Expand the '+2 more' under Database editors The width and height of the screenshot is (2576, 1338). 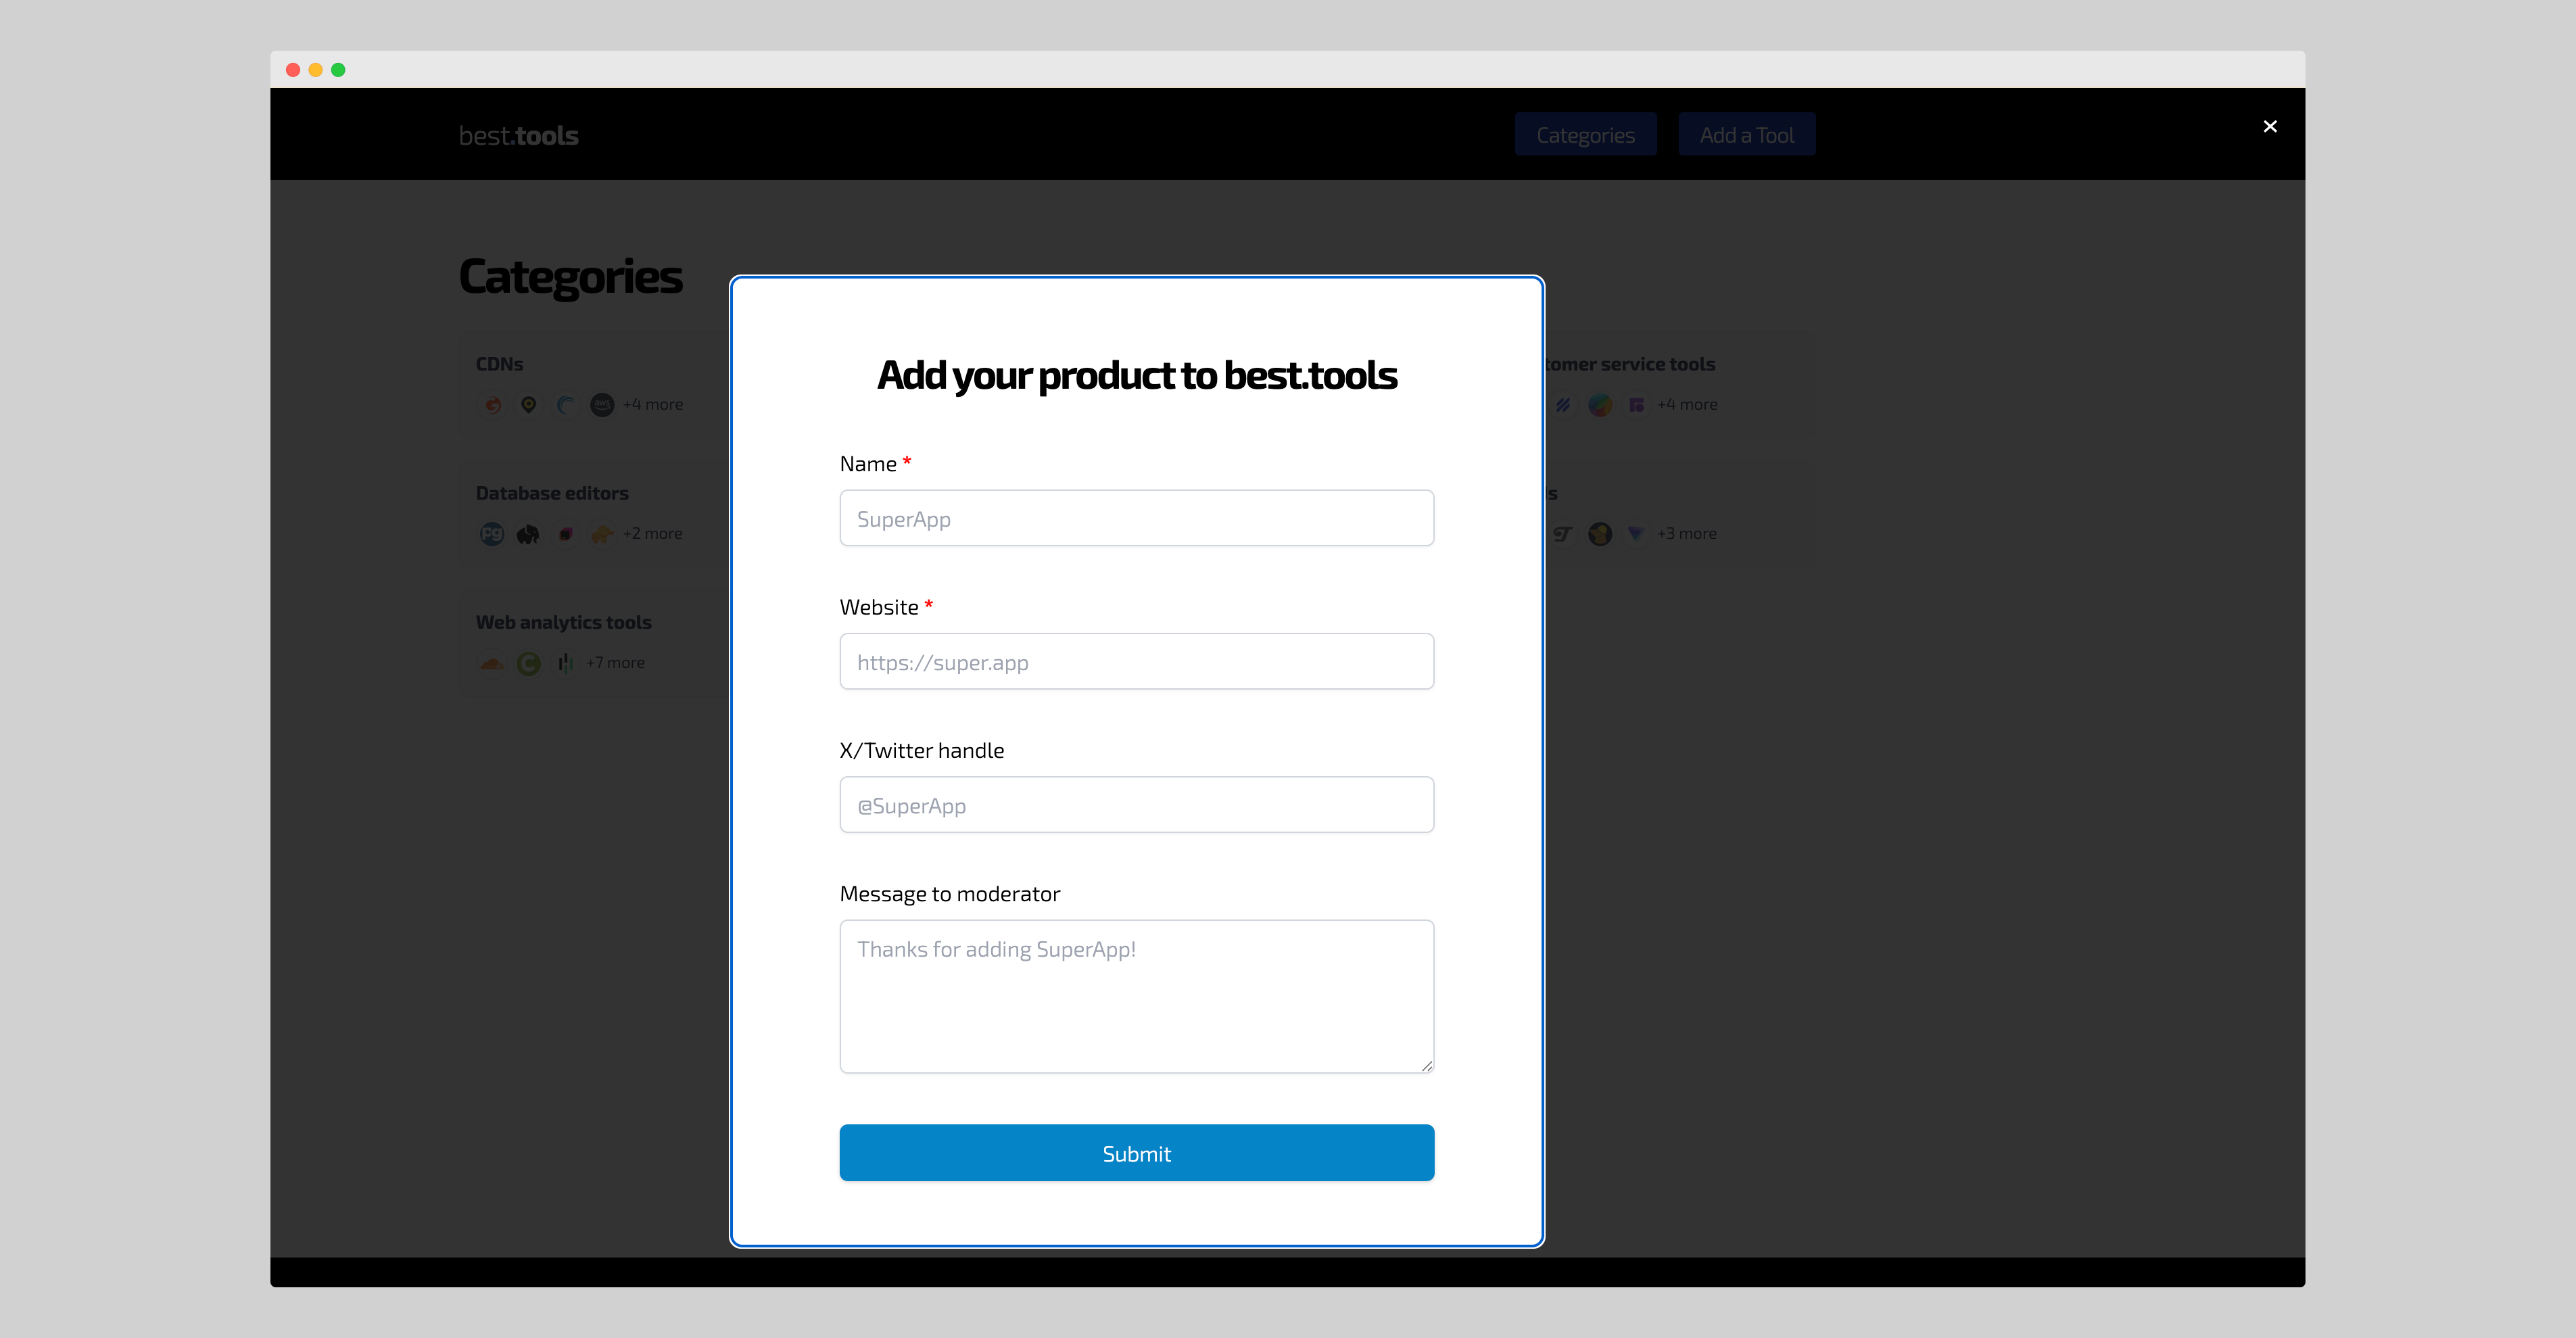[652, 533]
